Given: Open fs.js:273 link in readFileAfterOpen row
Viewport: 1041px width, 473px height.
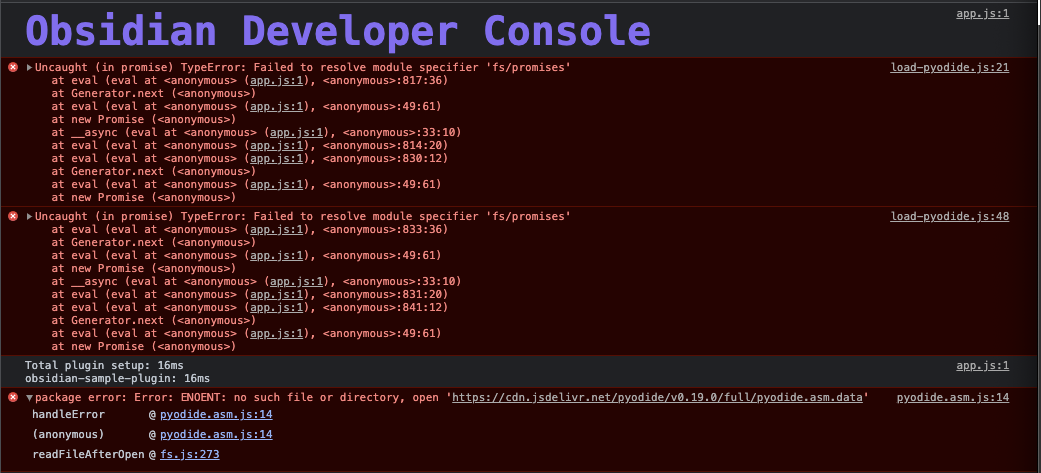Looking at the screenshot, I should click(x=190, y=454).
